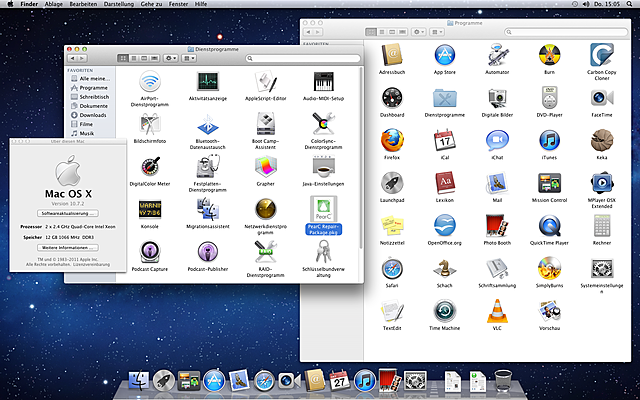Select the Boot Camp-Assistent icon
640x400 pixels.
point(266,124)
